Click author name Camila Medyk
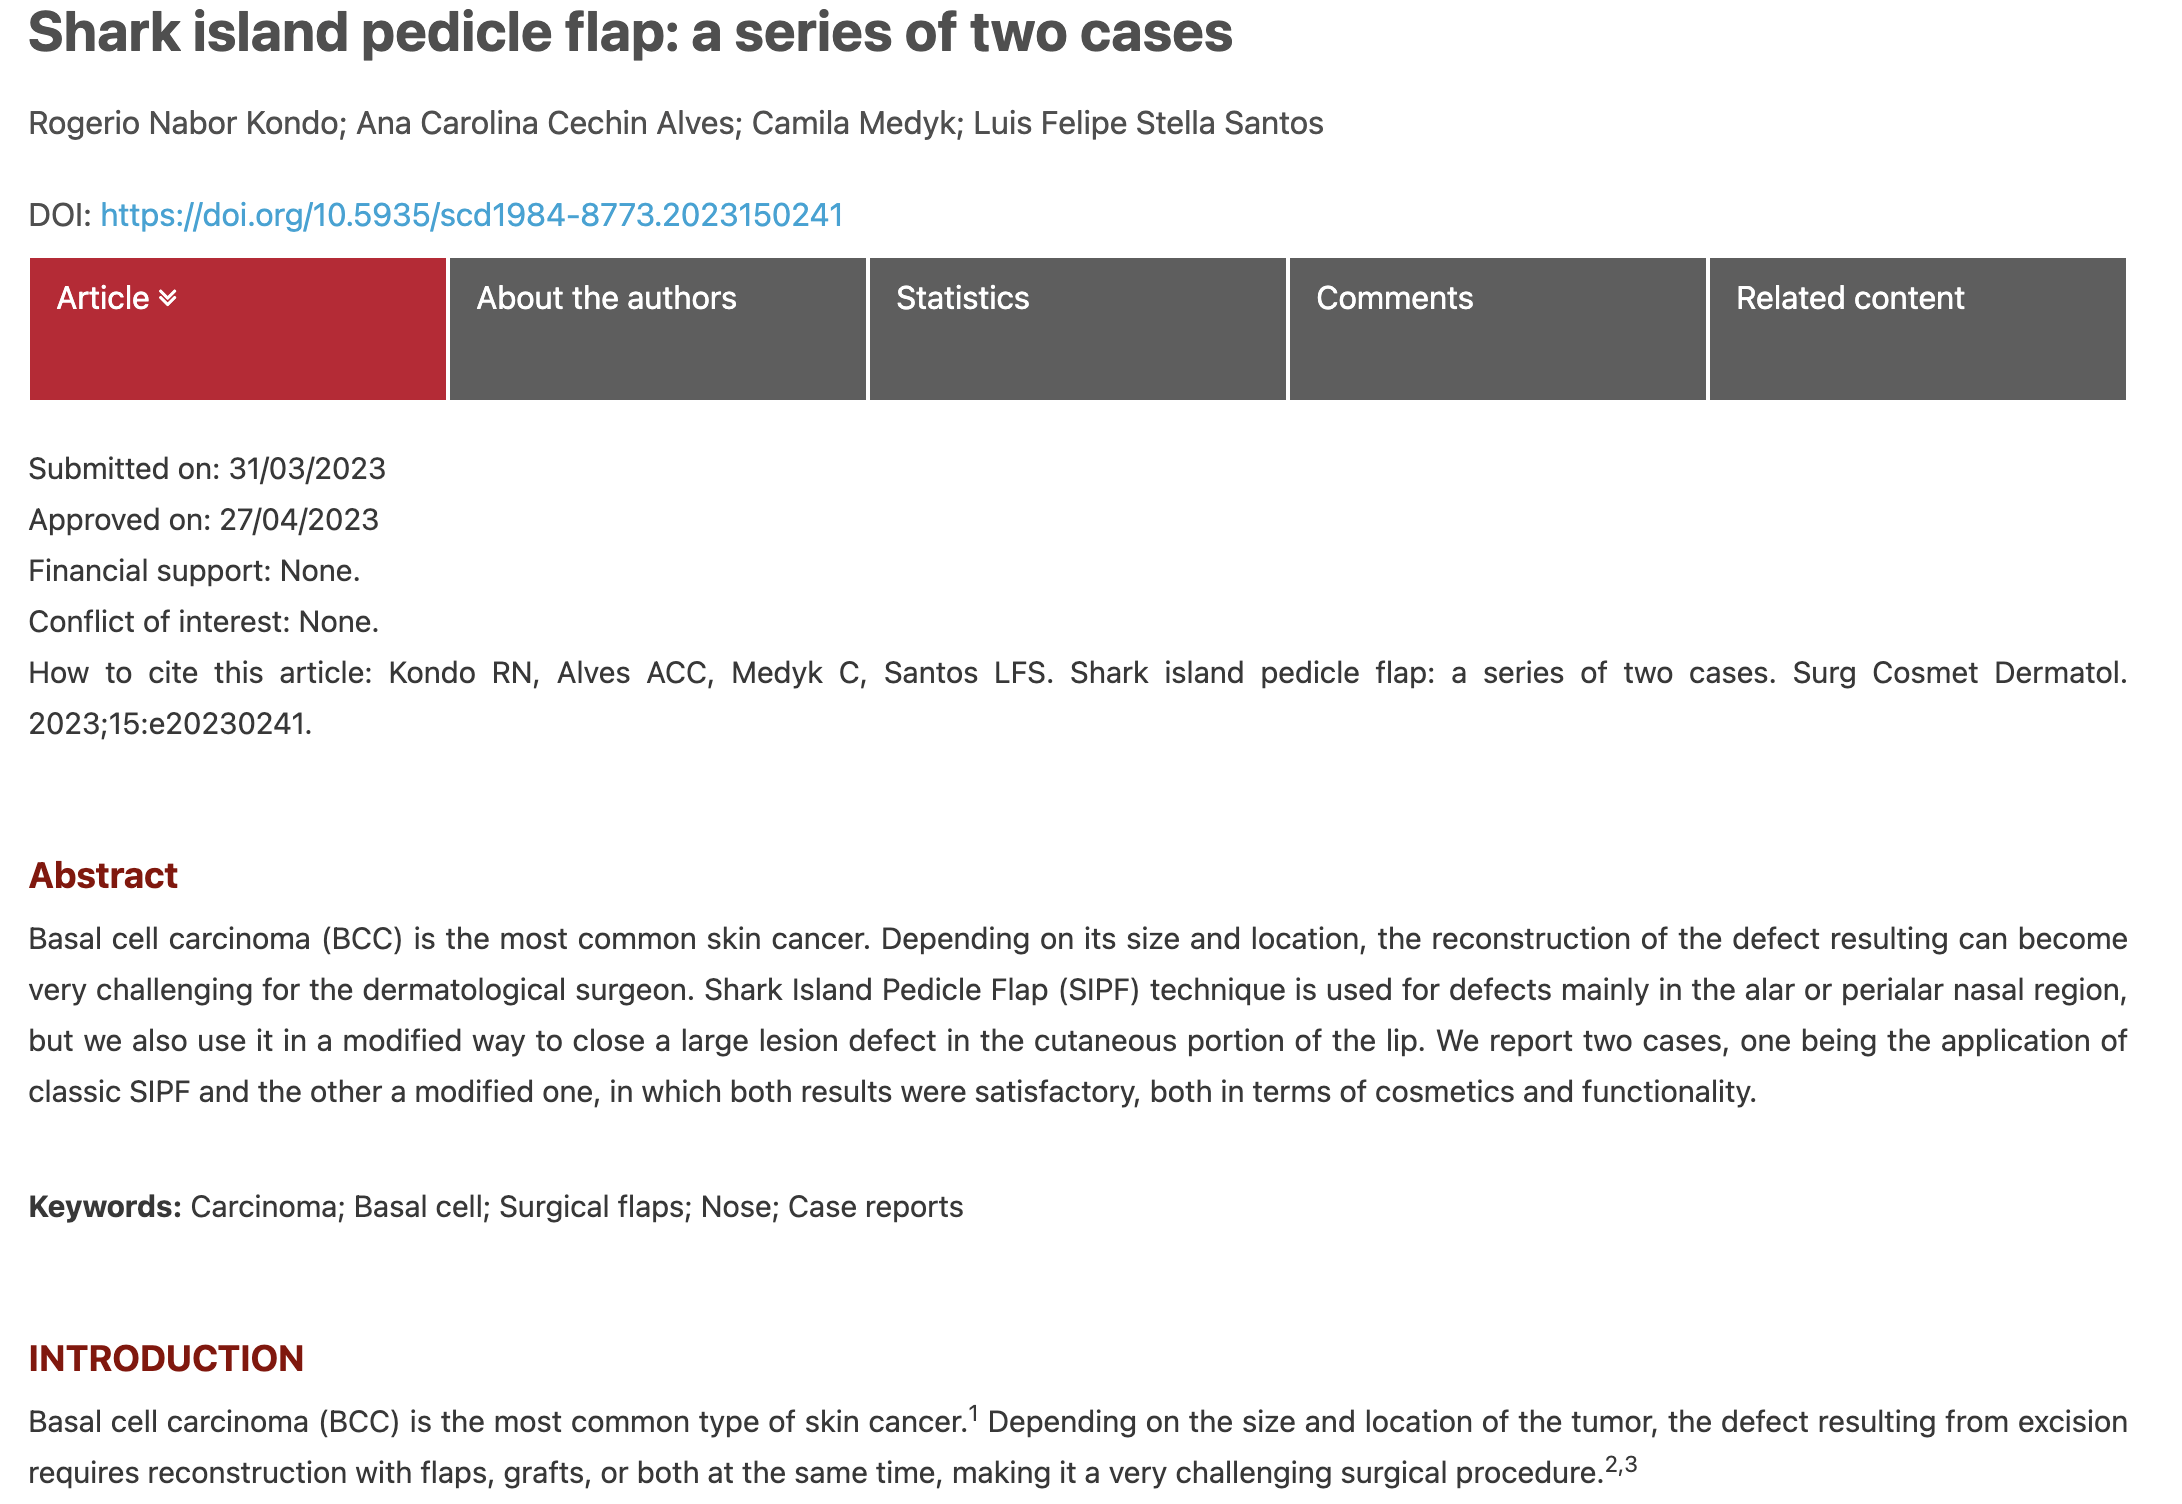This screenshot has height=1504, width=2182. (853, 123)
